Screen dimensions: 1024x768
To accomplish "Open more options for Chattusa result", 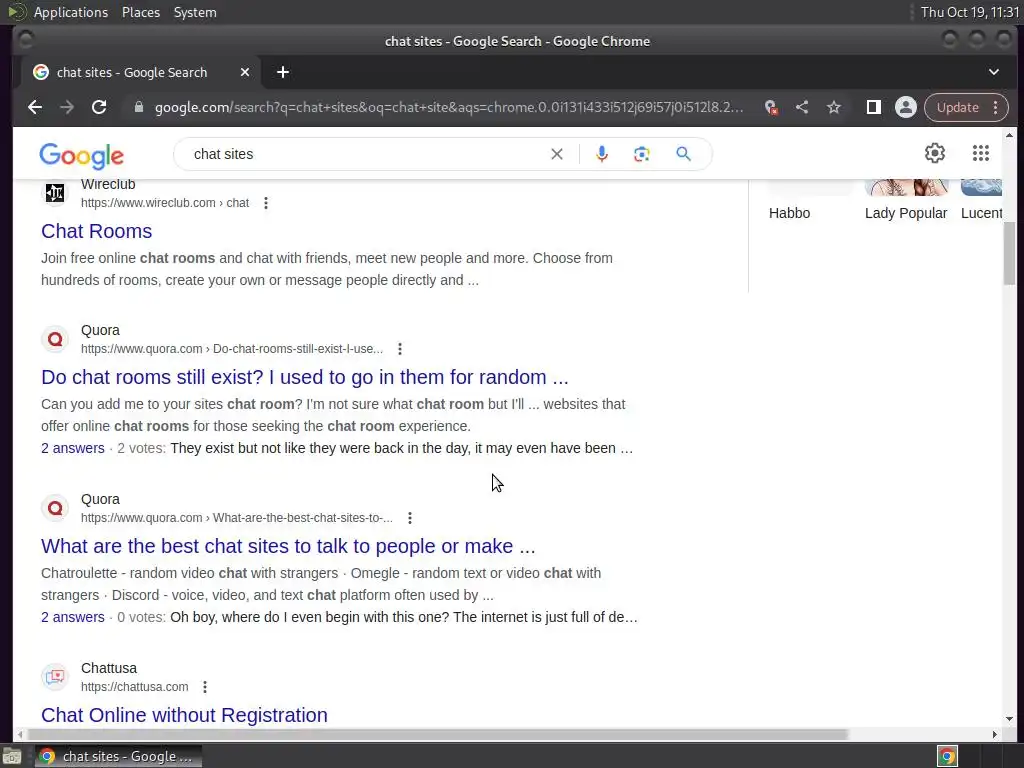I will click(204, 687).
